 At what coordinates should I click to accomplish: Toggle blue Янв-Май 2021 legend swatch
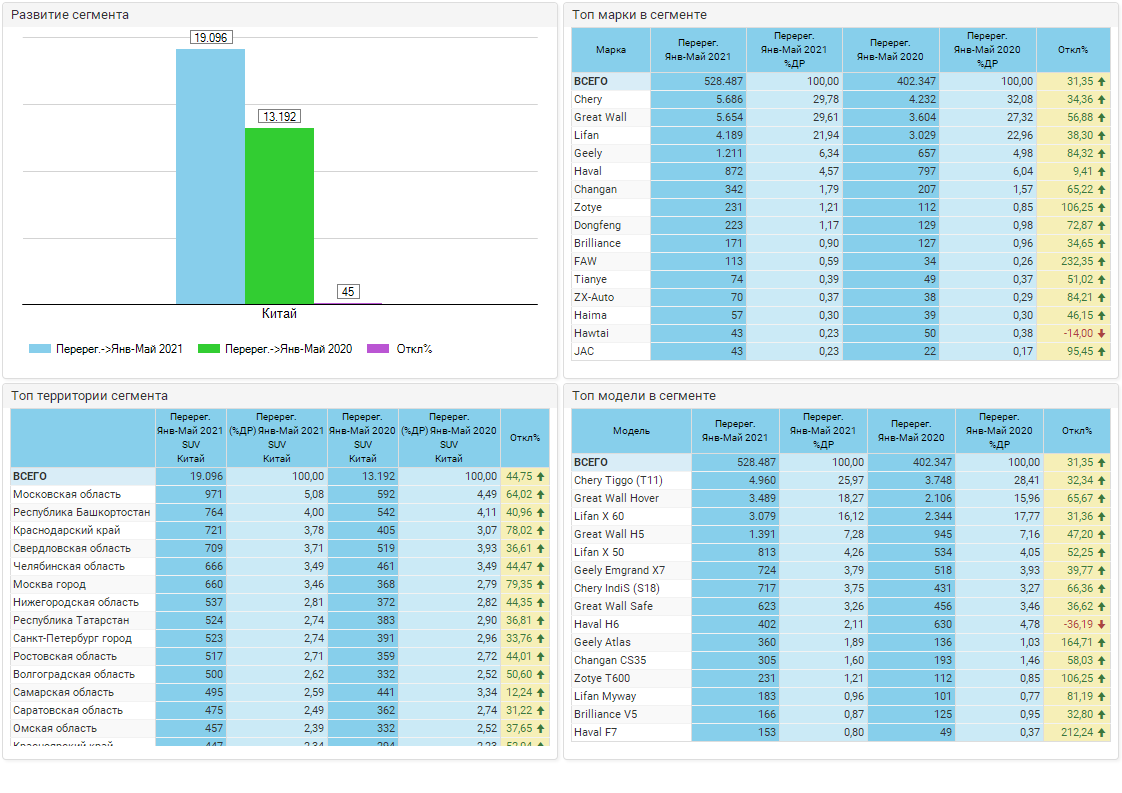pos(39,349)
